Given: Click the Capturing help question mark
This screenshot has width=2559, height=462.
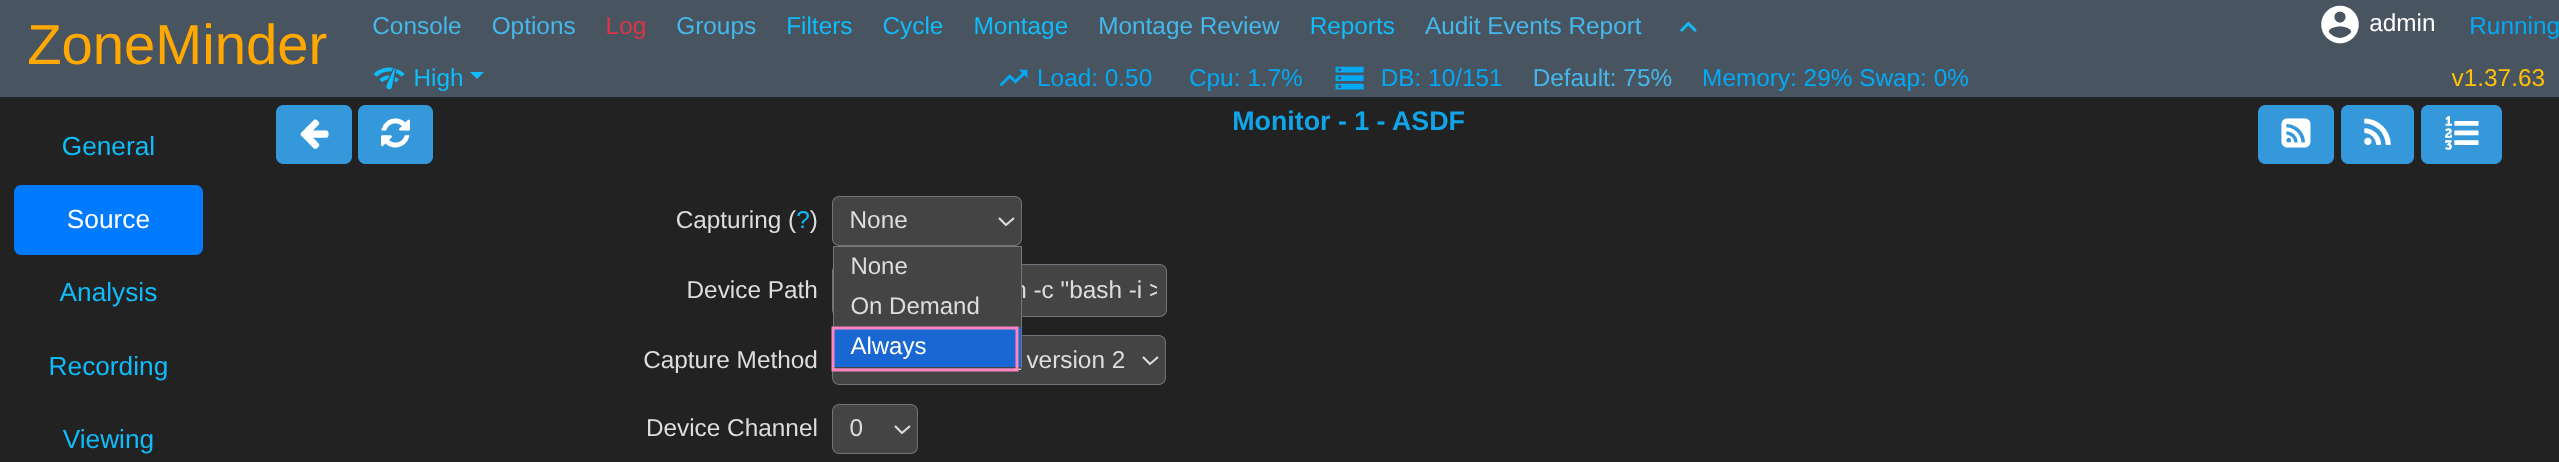Looking at the screenshot, I should (803, 220).
